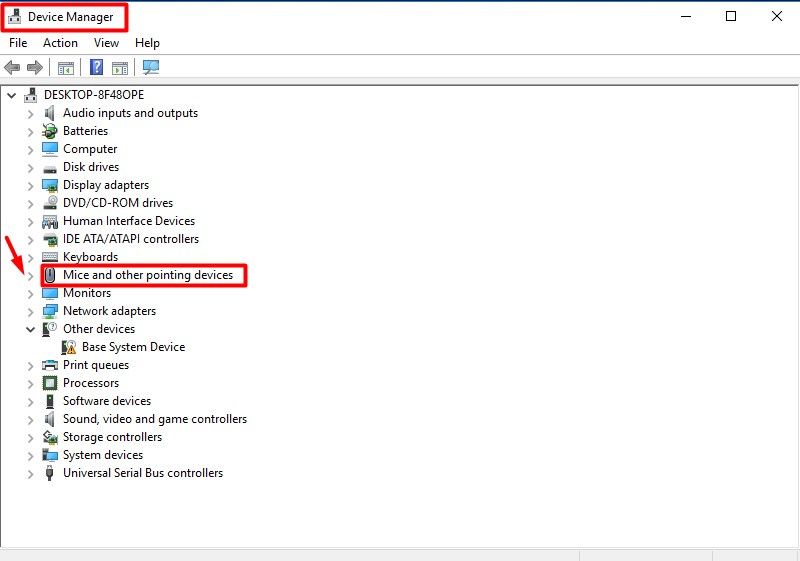The image size is (800, 561).
Task: Select Sound, video and game controllers
Action: click(x=154, y=419)
